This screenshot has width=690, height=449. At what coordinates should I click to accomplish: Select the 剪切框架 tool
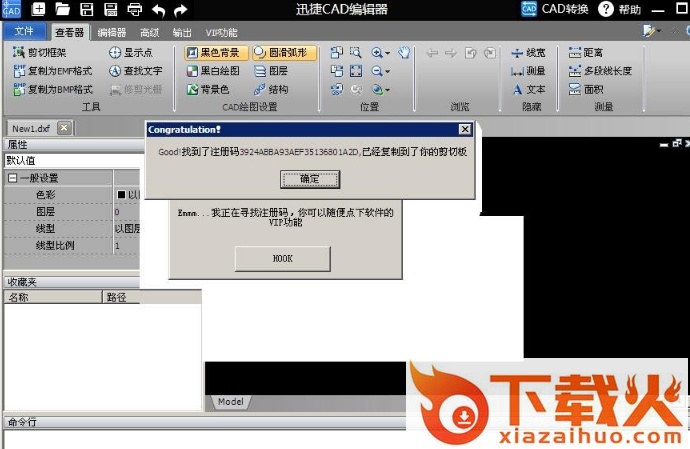(x=40, y=52)
